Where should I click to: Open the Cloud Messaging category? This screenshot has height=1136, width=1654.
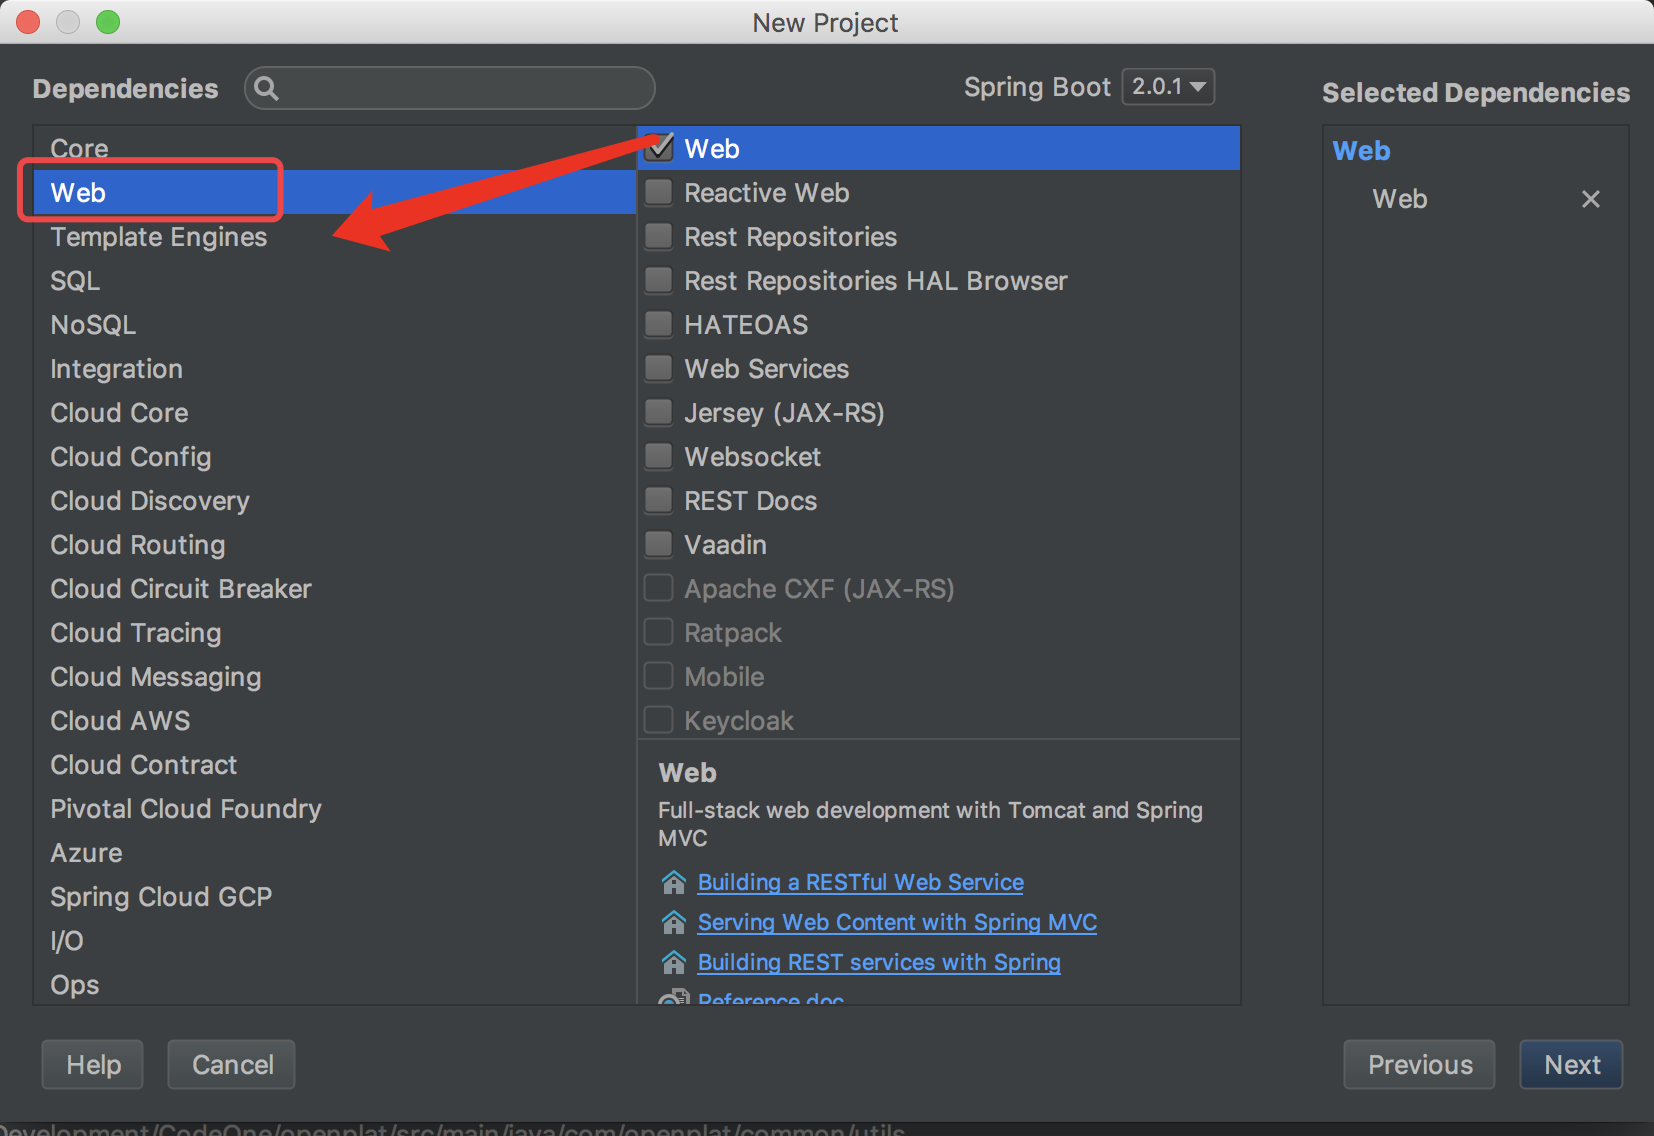pos(335,676)
